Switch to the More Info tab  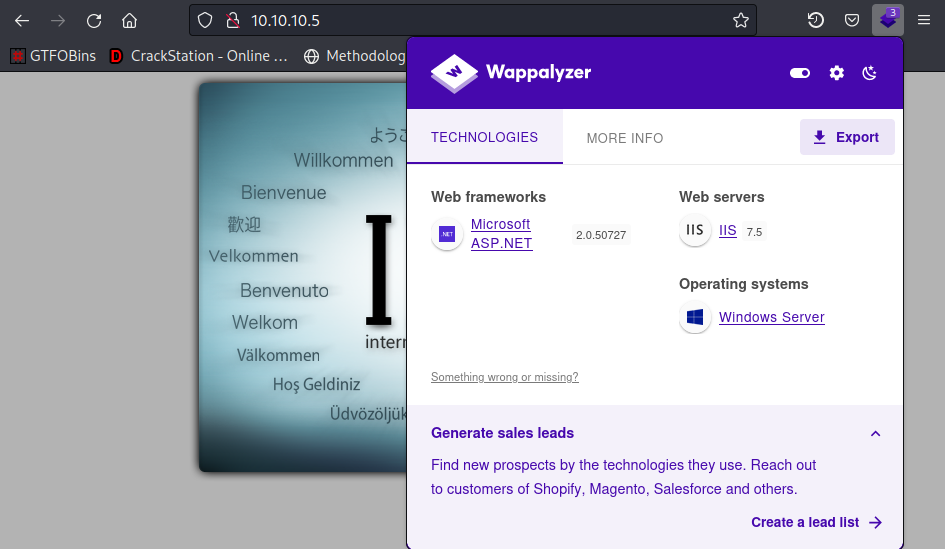(625, 138)
